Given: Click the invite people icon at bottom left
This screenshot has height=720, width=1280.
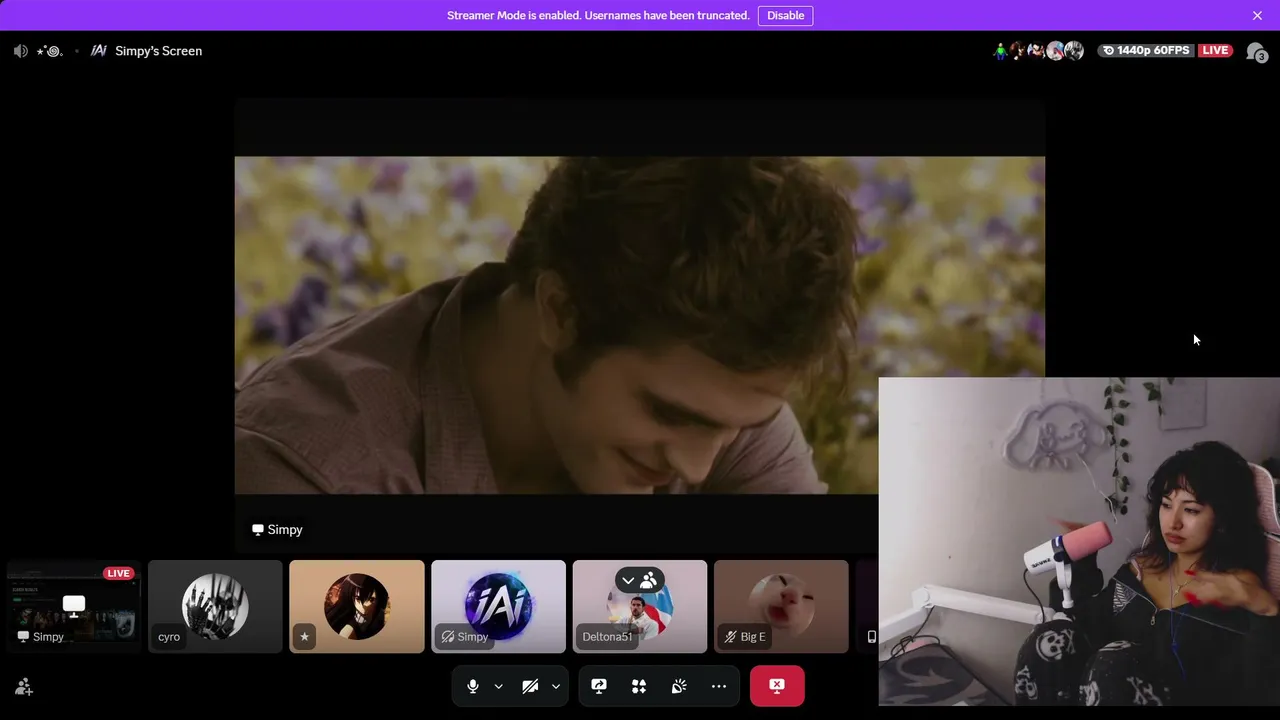Looking at the screenshot, I should tap(24, 687).
